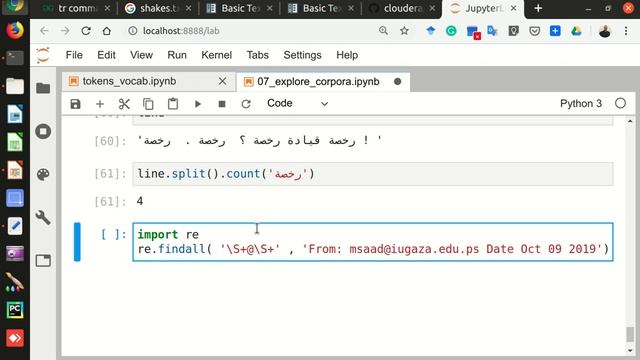Open the Settings menu

point(302,55)
